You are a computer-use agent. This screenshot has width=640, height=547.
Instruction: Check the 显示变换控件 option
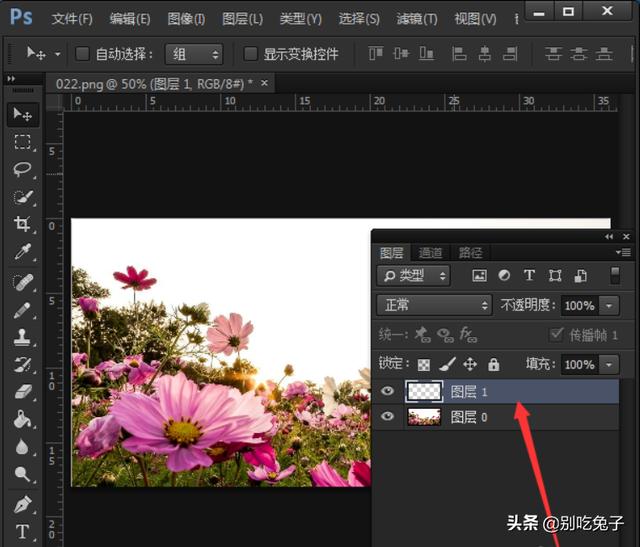point(252,53)
